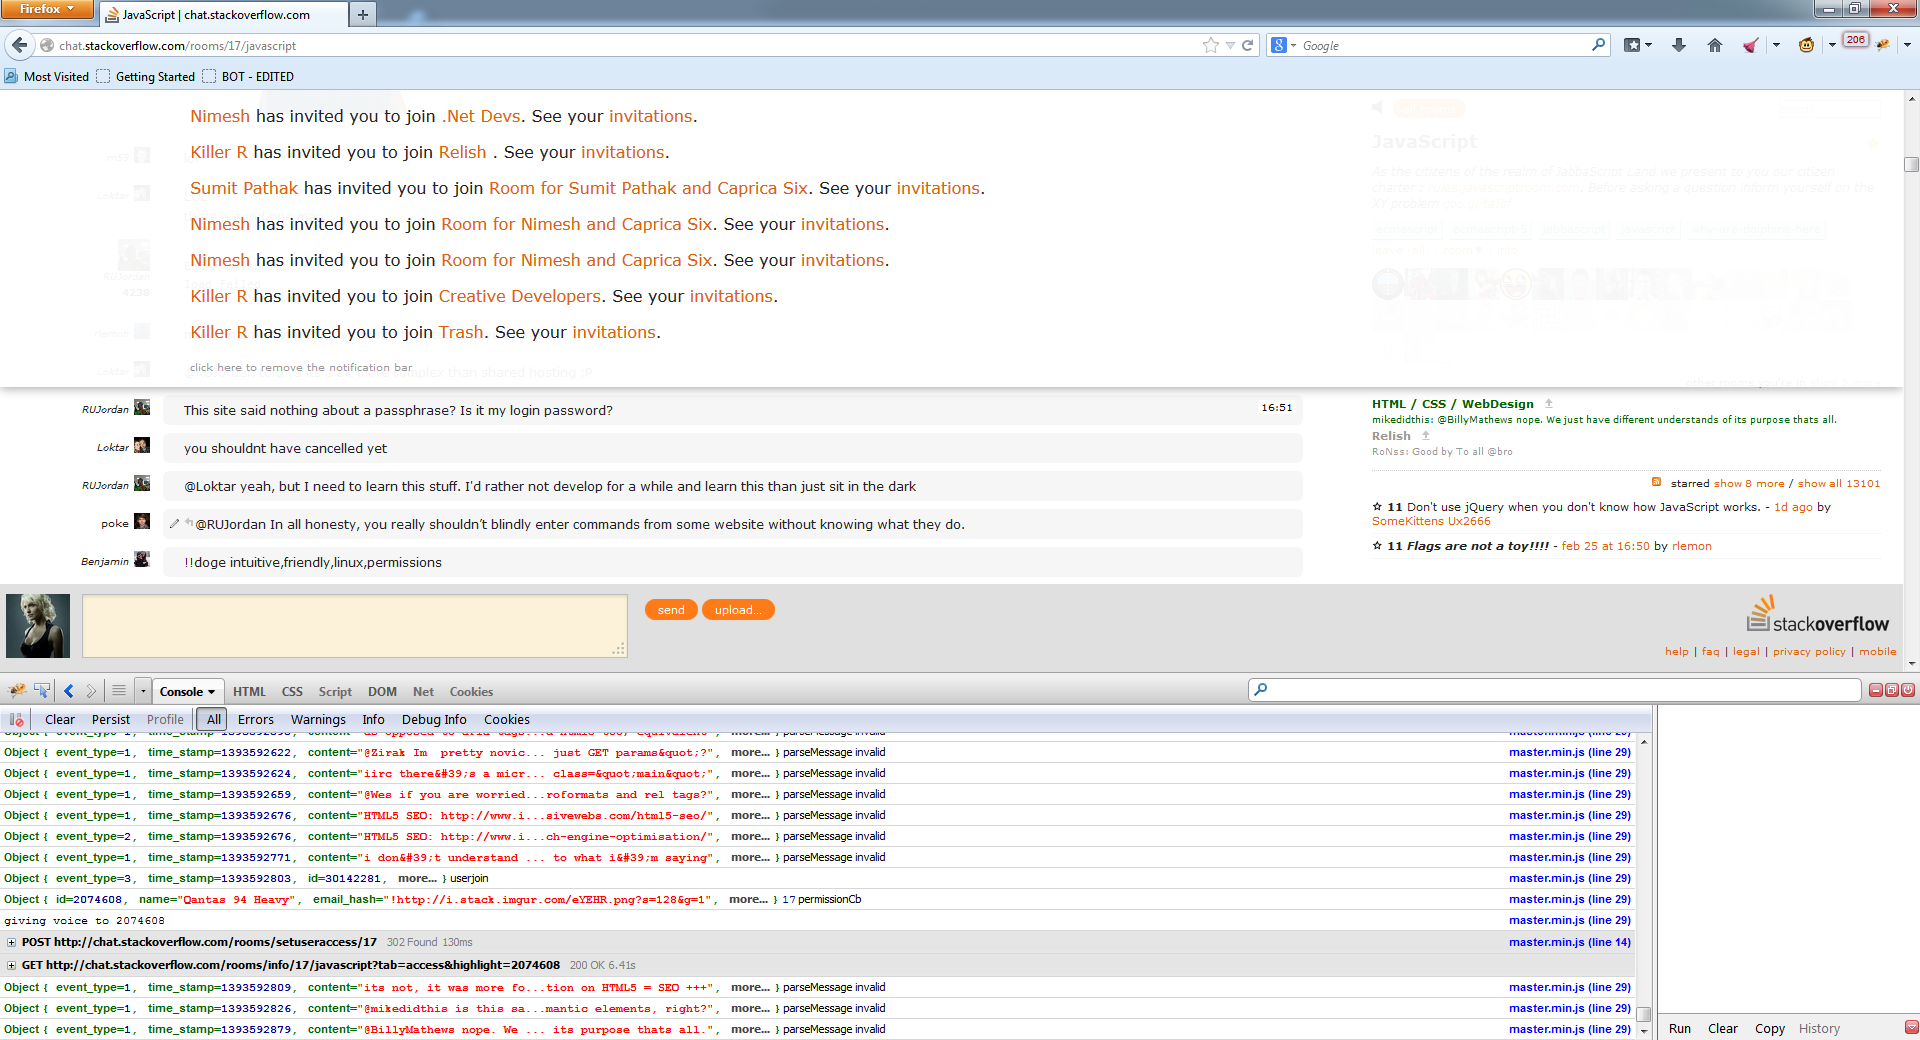The height and width of the screenshot is (1040, 1920).
Task: Click the page vertical scrollbar thumb
Action: point(1911,165)
